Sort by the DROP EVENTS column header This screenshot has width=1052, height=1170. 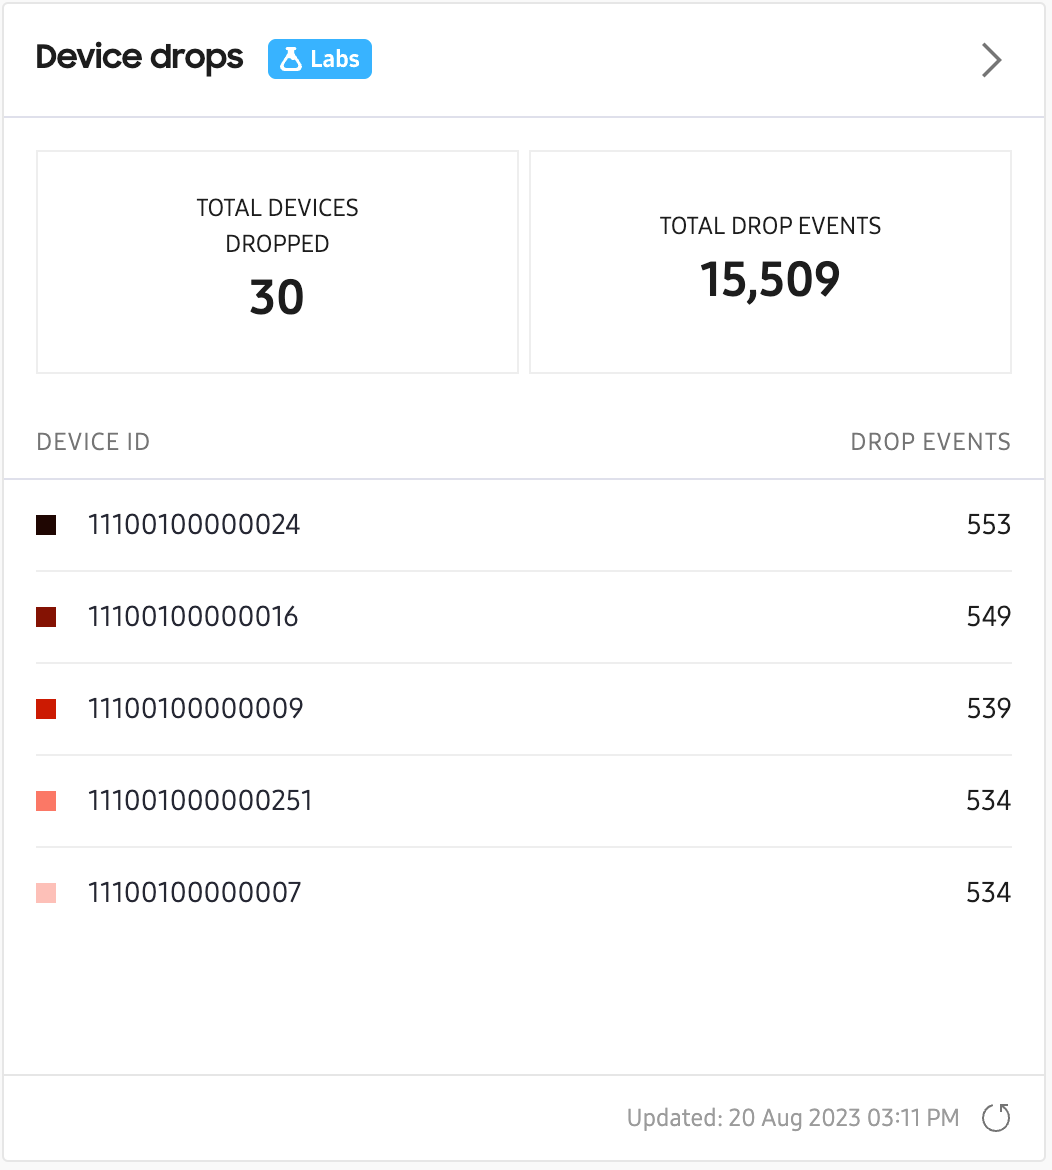coord(930,442)
